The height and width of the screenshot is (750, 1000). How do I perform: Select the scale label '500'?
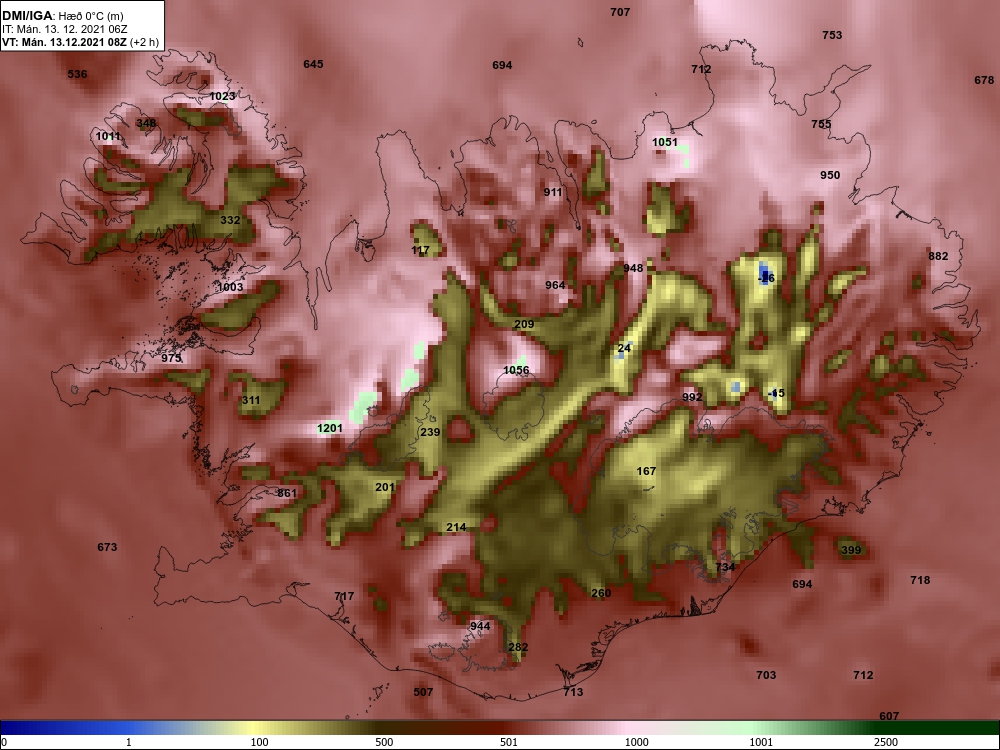[x=384, y=742]
